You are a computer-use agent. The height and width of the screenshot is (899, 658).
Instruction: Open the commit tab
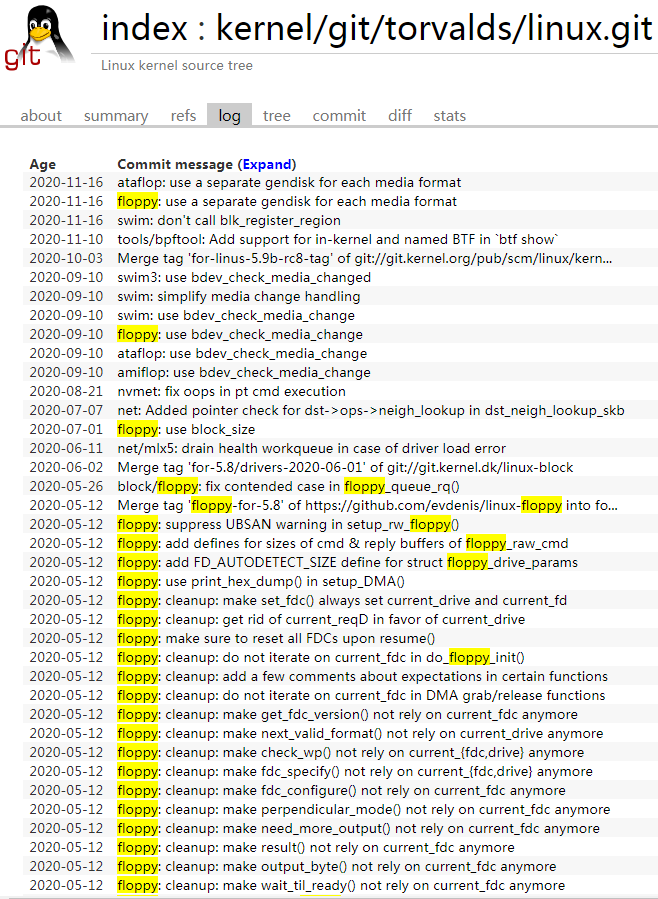coord(339,116)
